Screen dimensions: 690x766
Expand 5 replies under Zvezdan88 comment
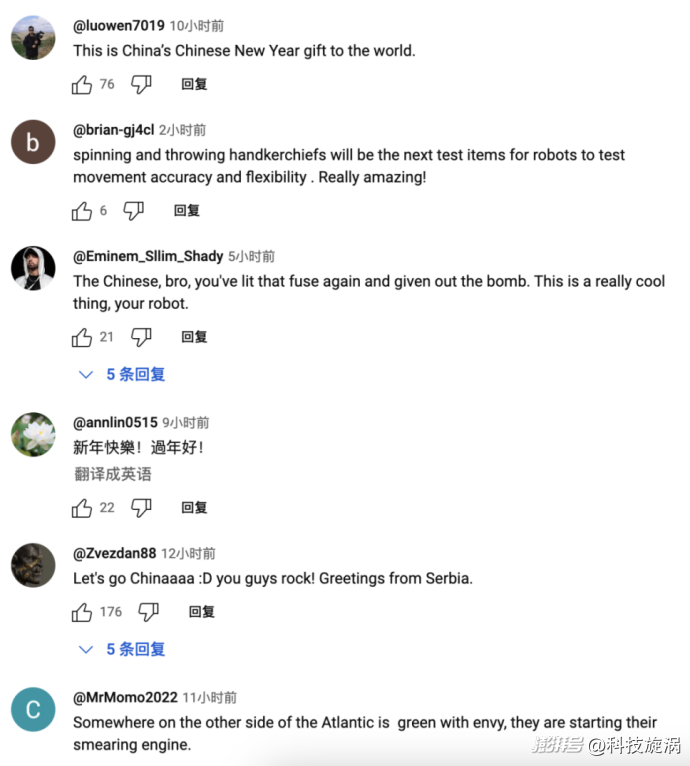click(122, 649)
